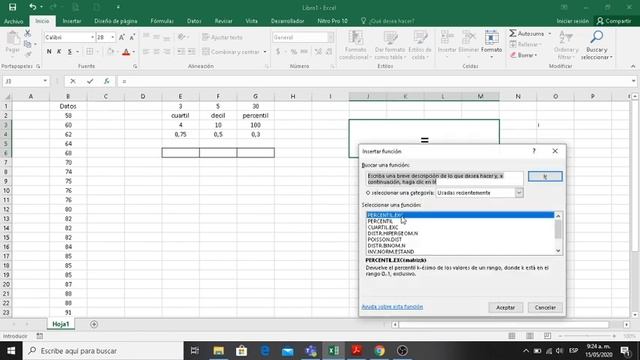Decrease font size with the smaller A
This screenshot has height=360, width=640.
coord(132,37)
